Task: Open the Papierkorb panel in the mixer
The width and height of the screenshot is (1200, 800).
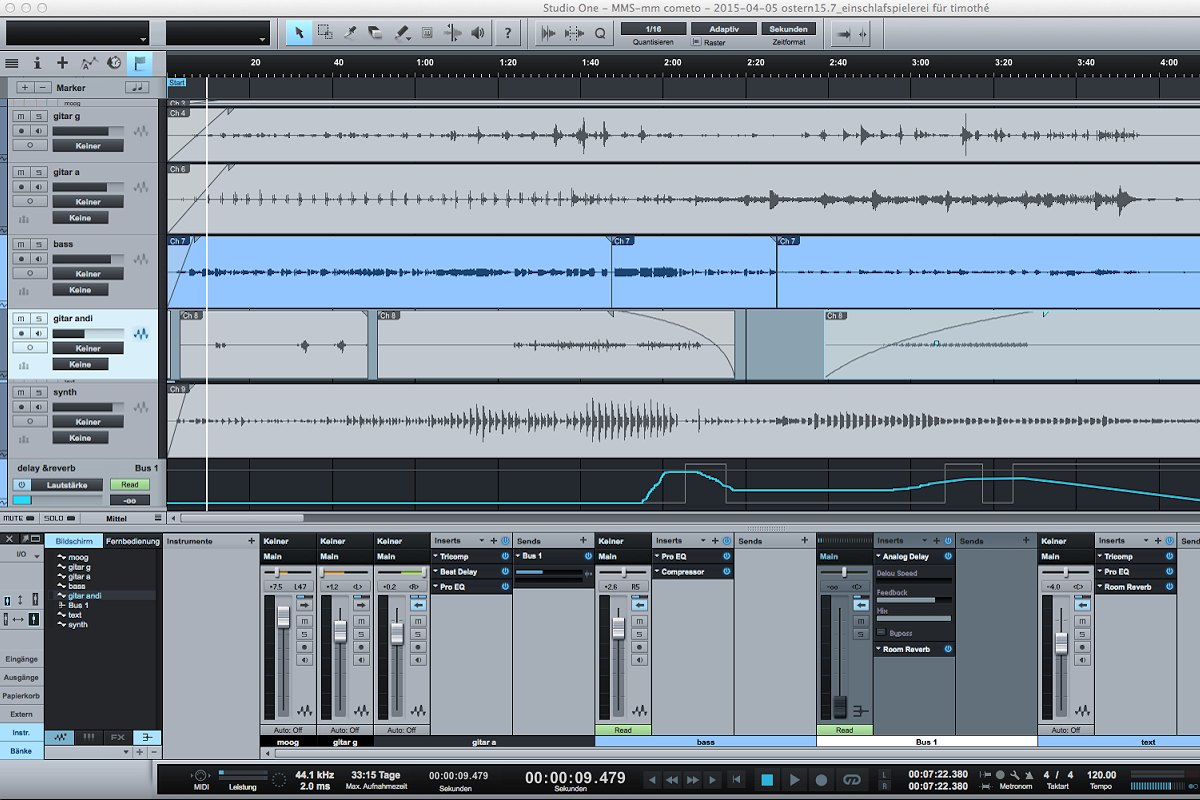Action: click(21, 695)
